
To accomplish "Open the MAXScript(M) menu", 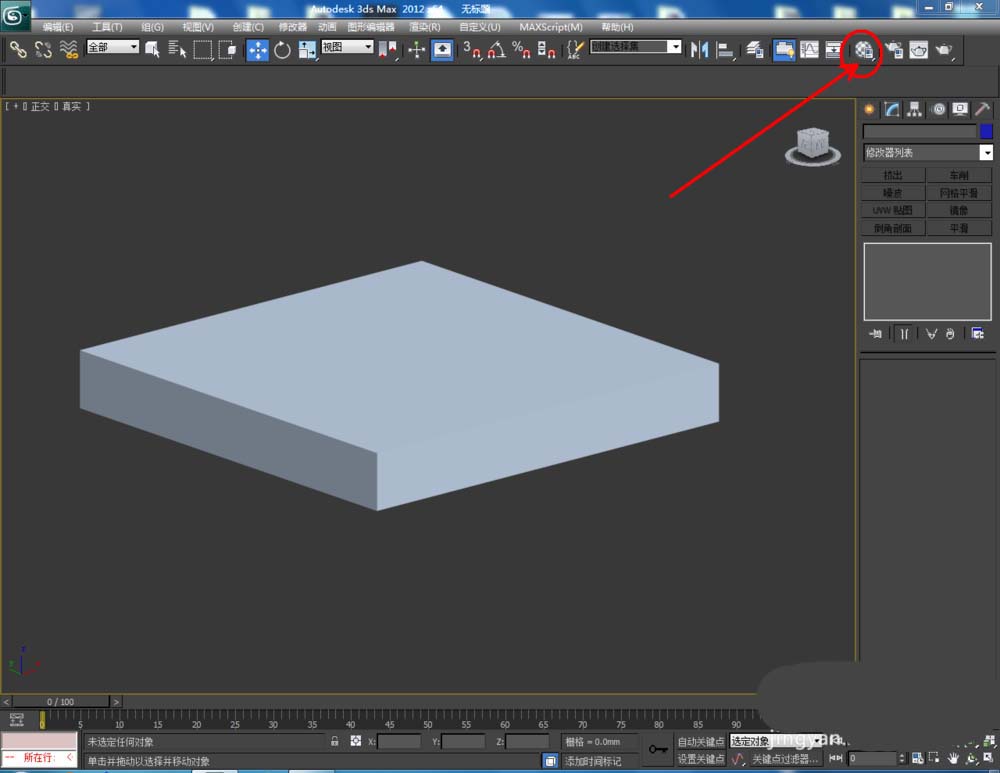I will click(x=551, y=27).
